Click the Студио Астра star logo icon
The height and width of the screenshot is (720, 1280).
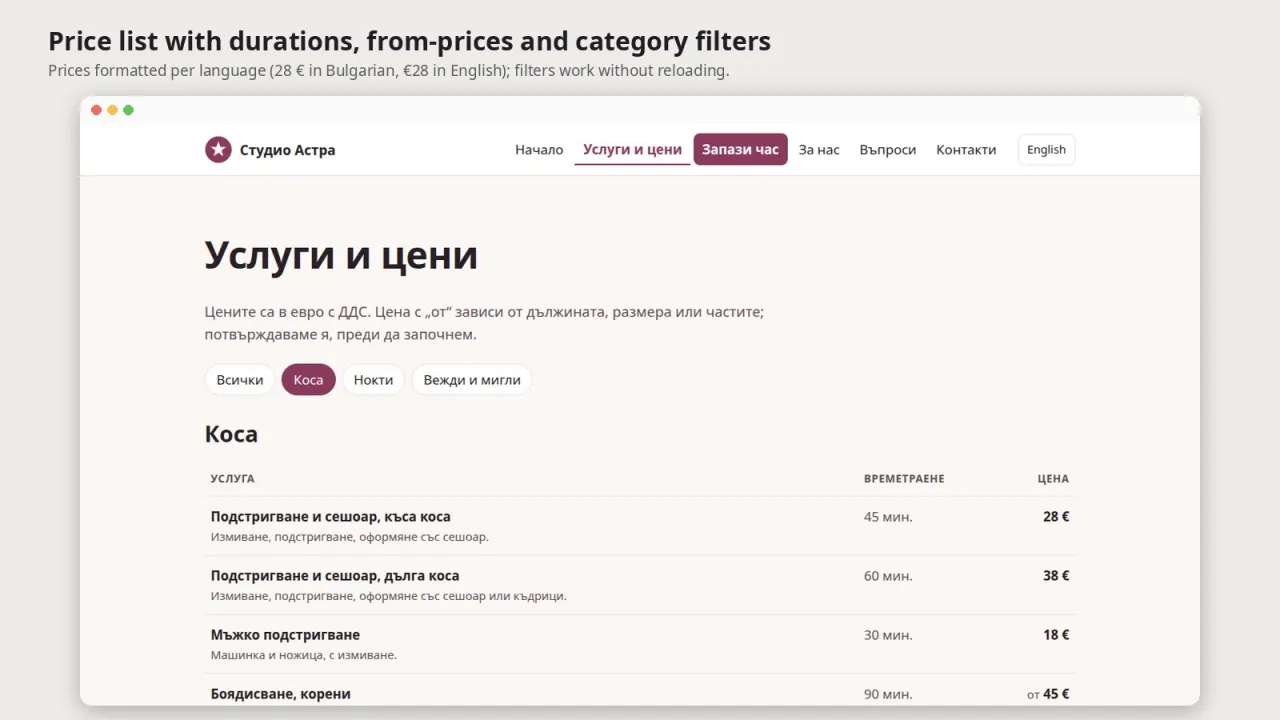pos(218,150)
